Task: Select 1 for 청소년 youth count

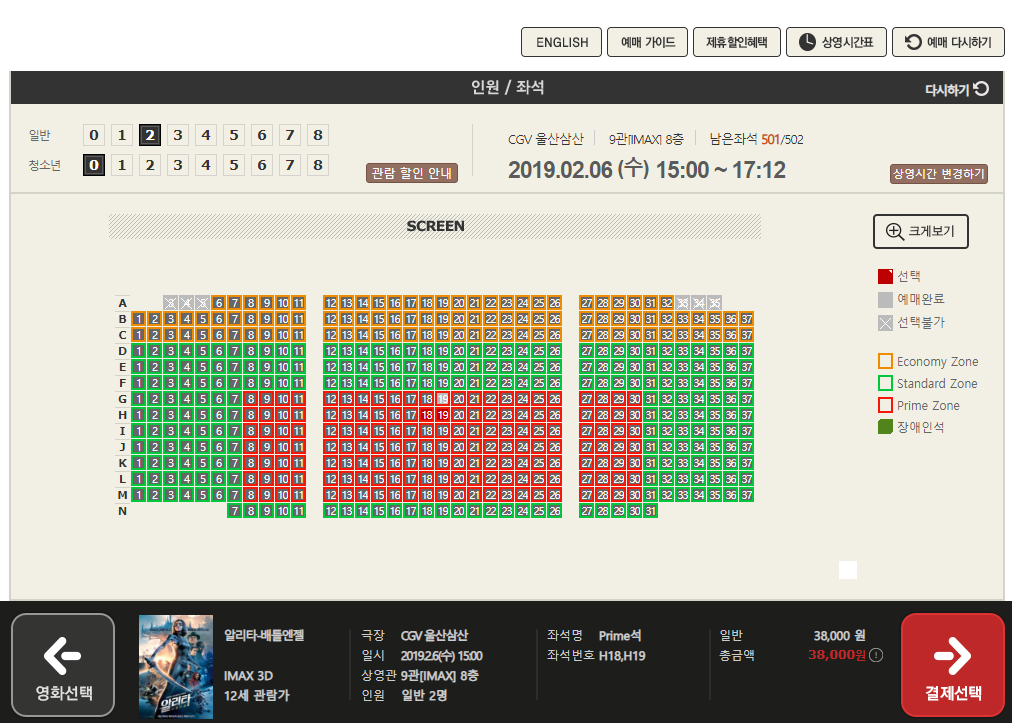Action: [x=122, y=165]
